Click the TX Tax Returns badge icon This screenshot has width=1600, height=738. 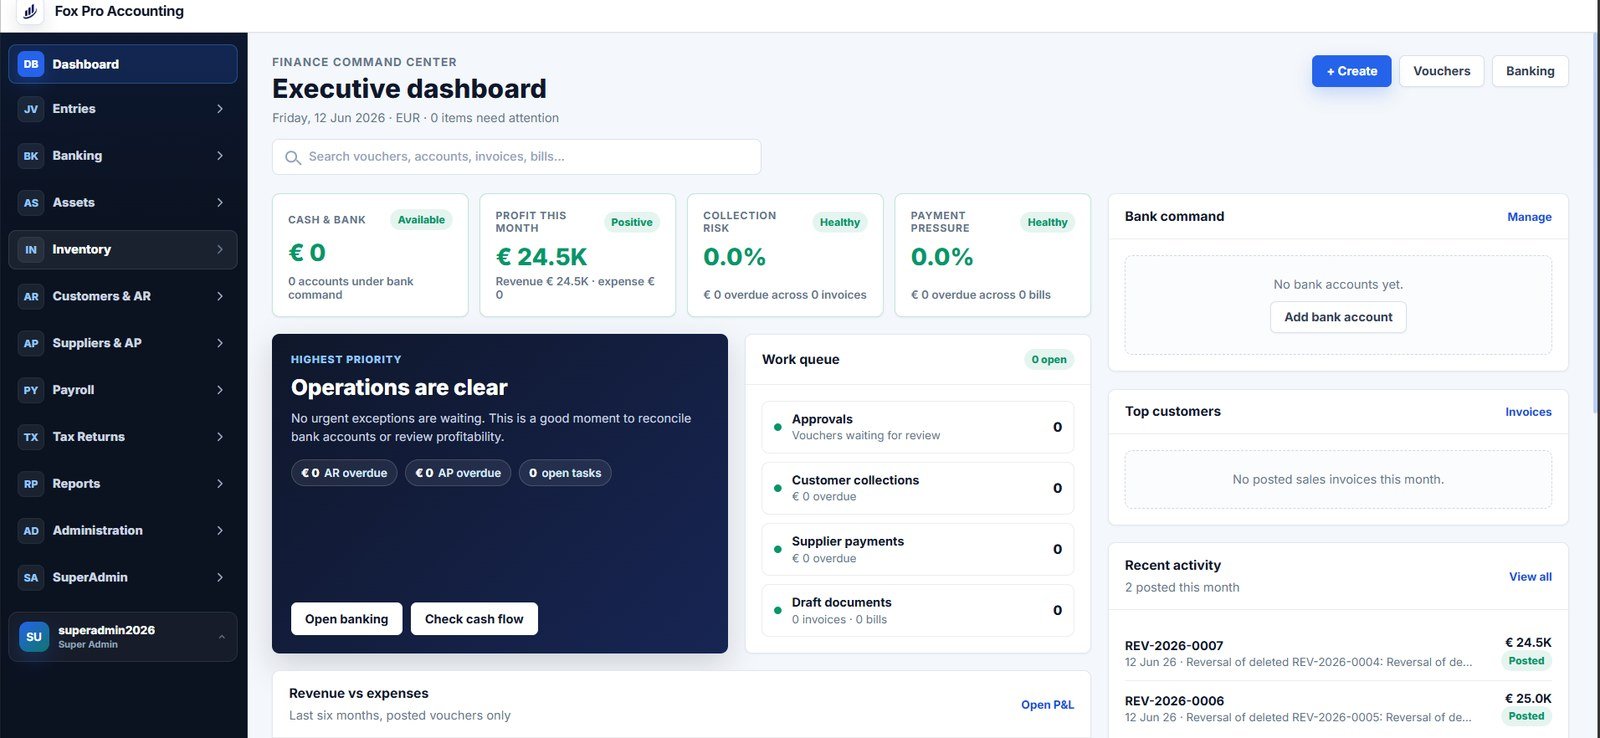coord(31,437)
